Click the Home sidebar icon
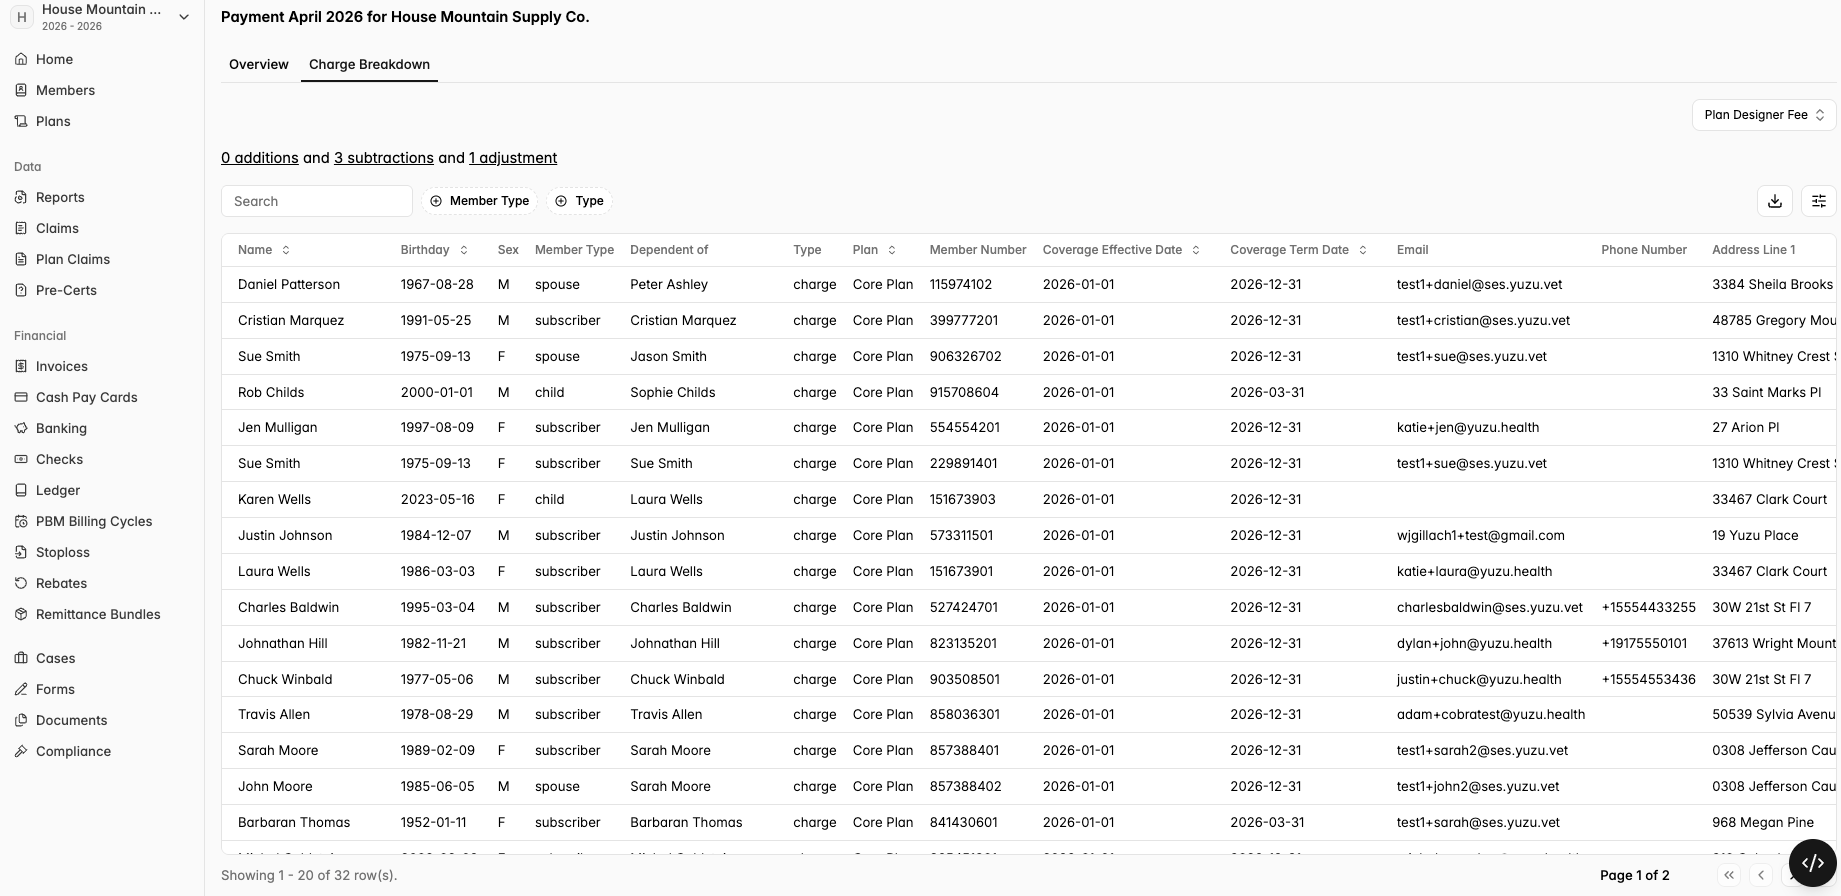The width and height of the screenshot is (1841, 896). [21, 59]
